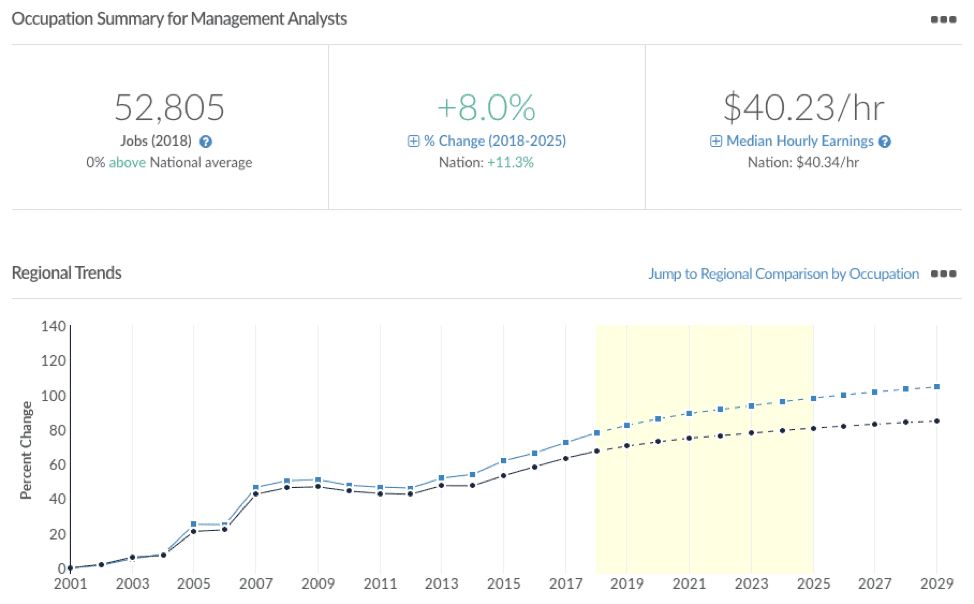Click the blue square marker at 2007
Image resolution: width=974 pixels, height=604 pixels.
[x=256, y=487]
